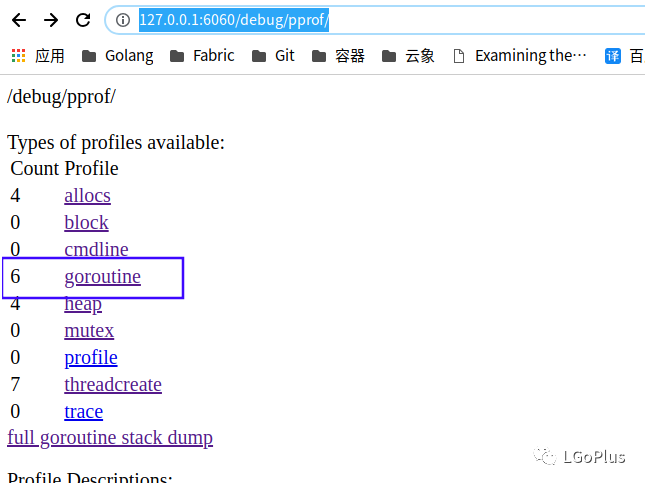This screenshot has height=483, width=645.
Task: Open the profile CPU profile link
Action: pyautogui.click(x=91, y=358)
